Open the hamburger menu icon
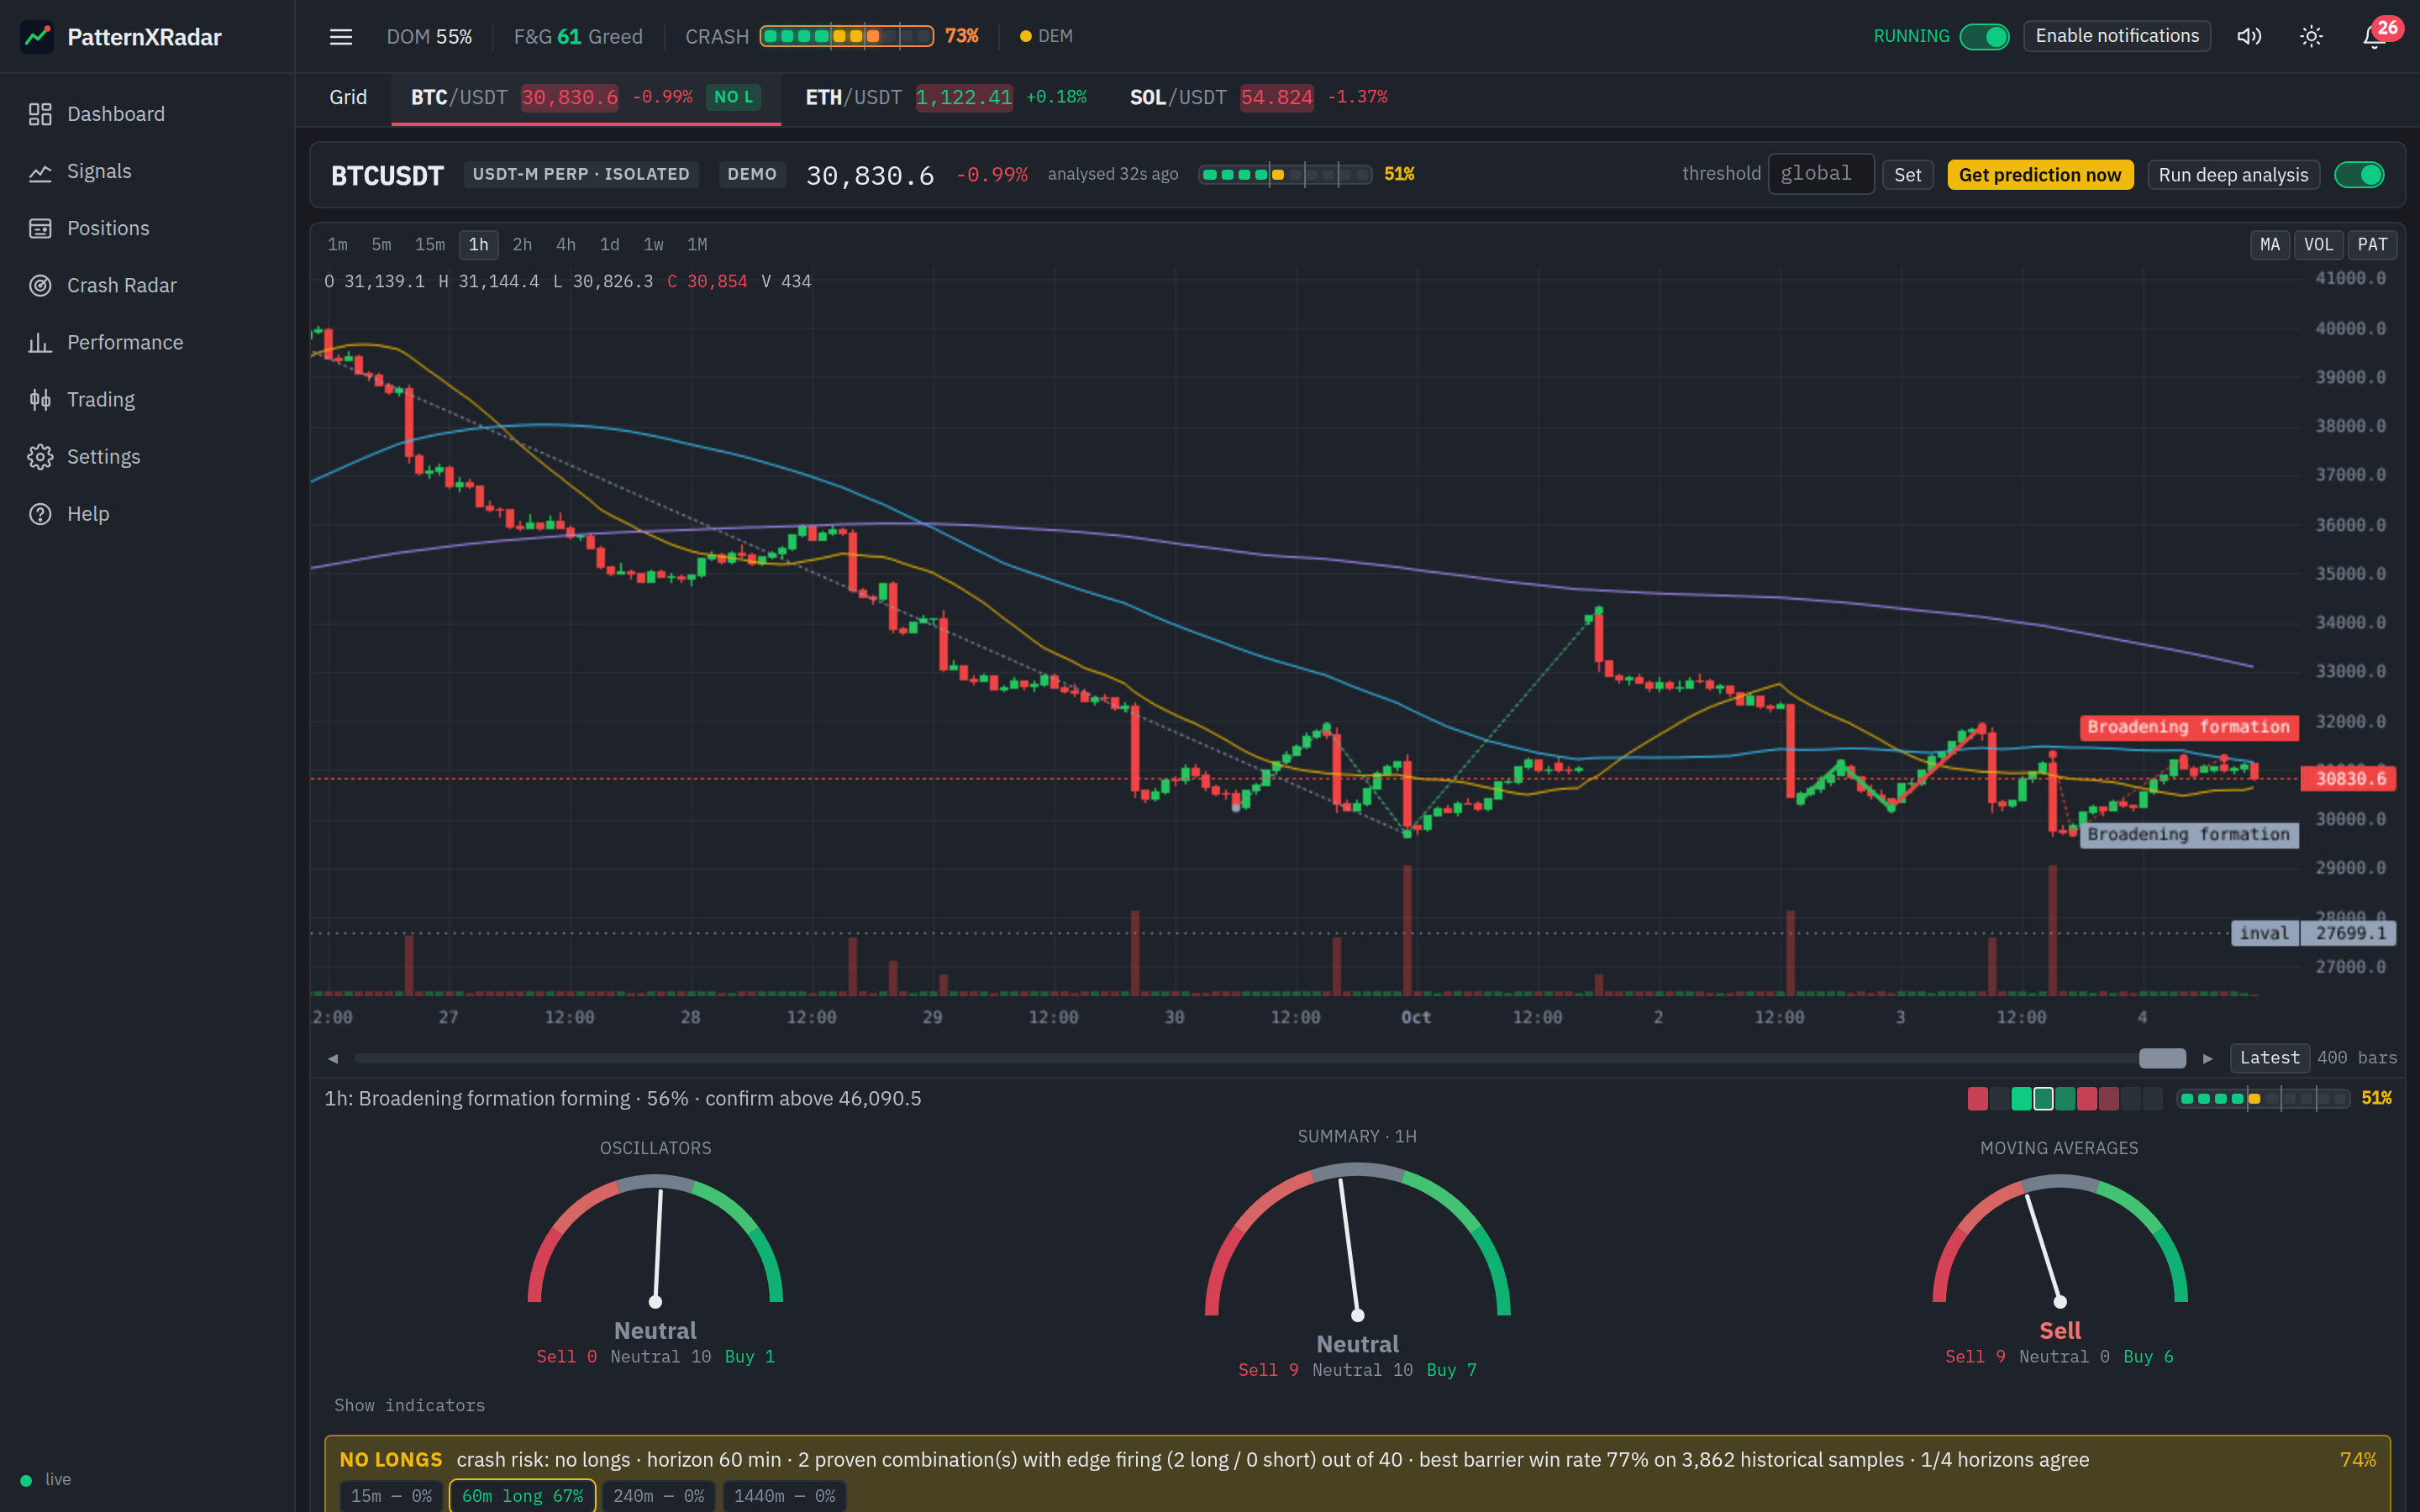The image size is (2420, 1512). point(341,37)
